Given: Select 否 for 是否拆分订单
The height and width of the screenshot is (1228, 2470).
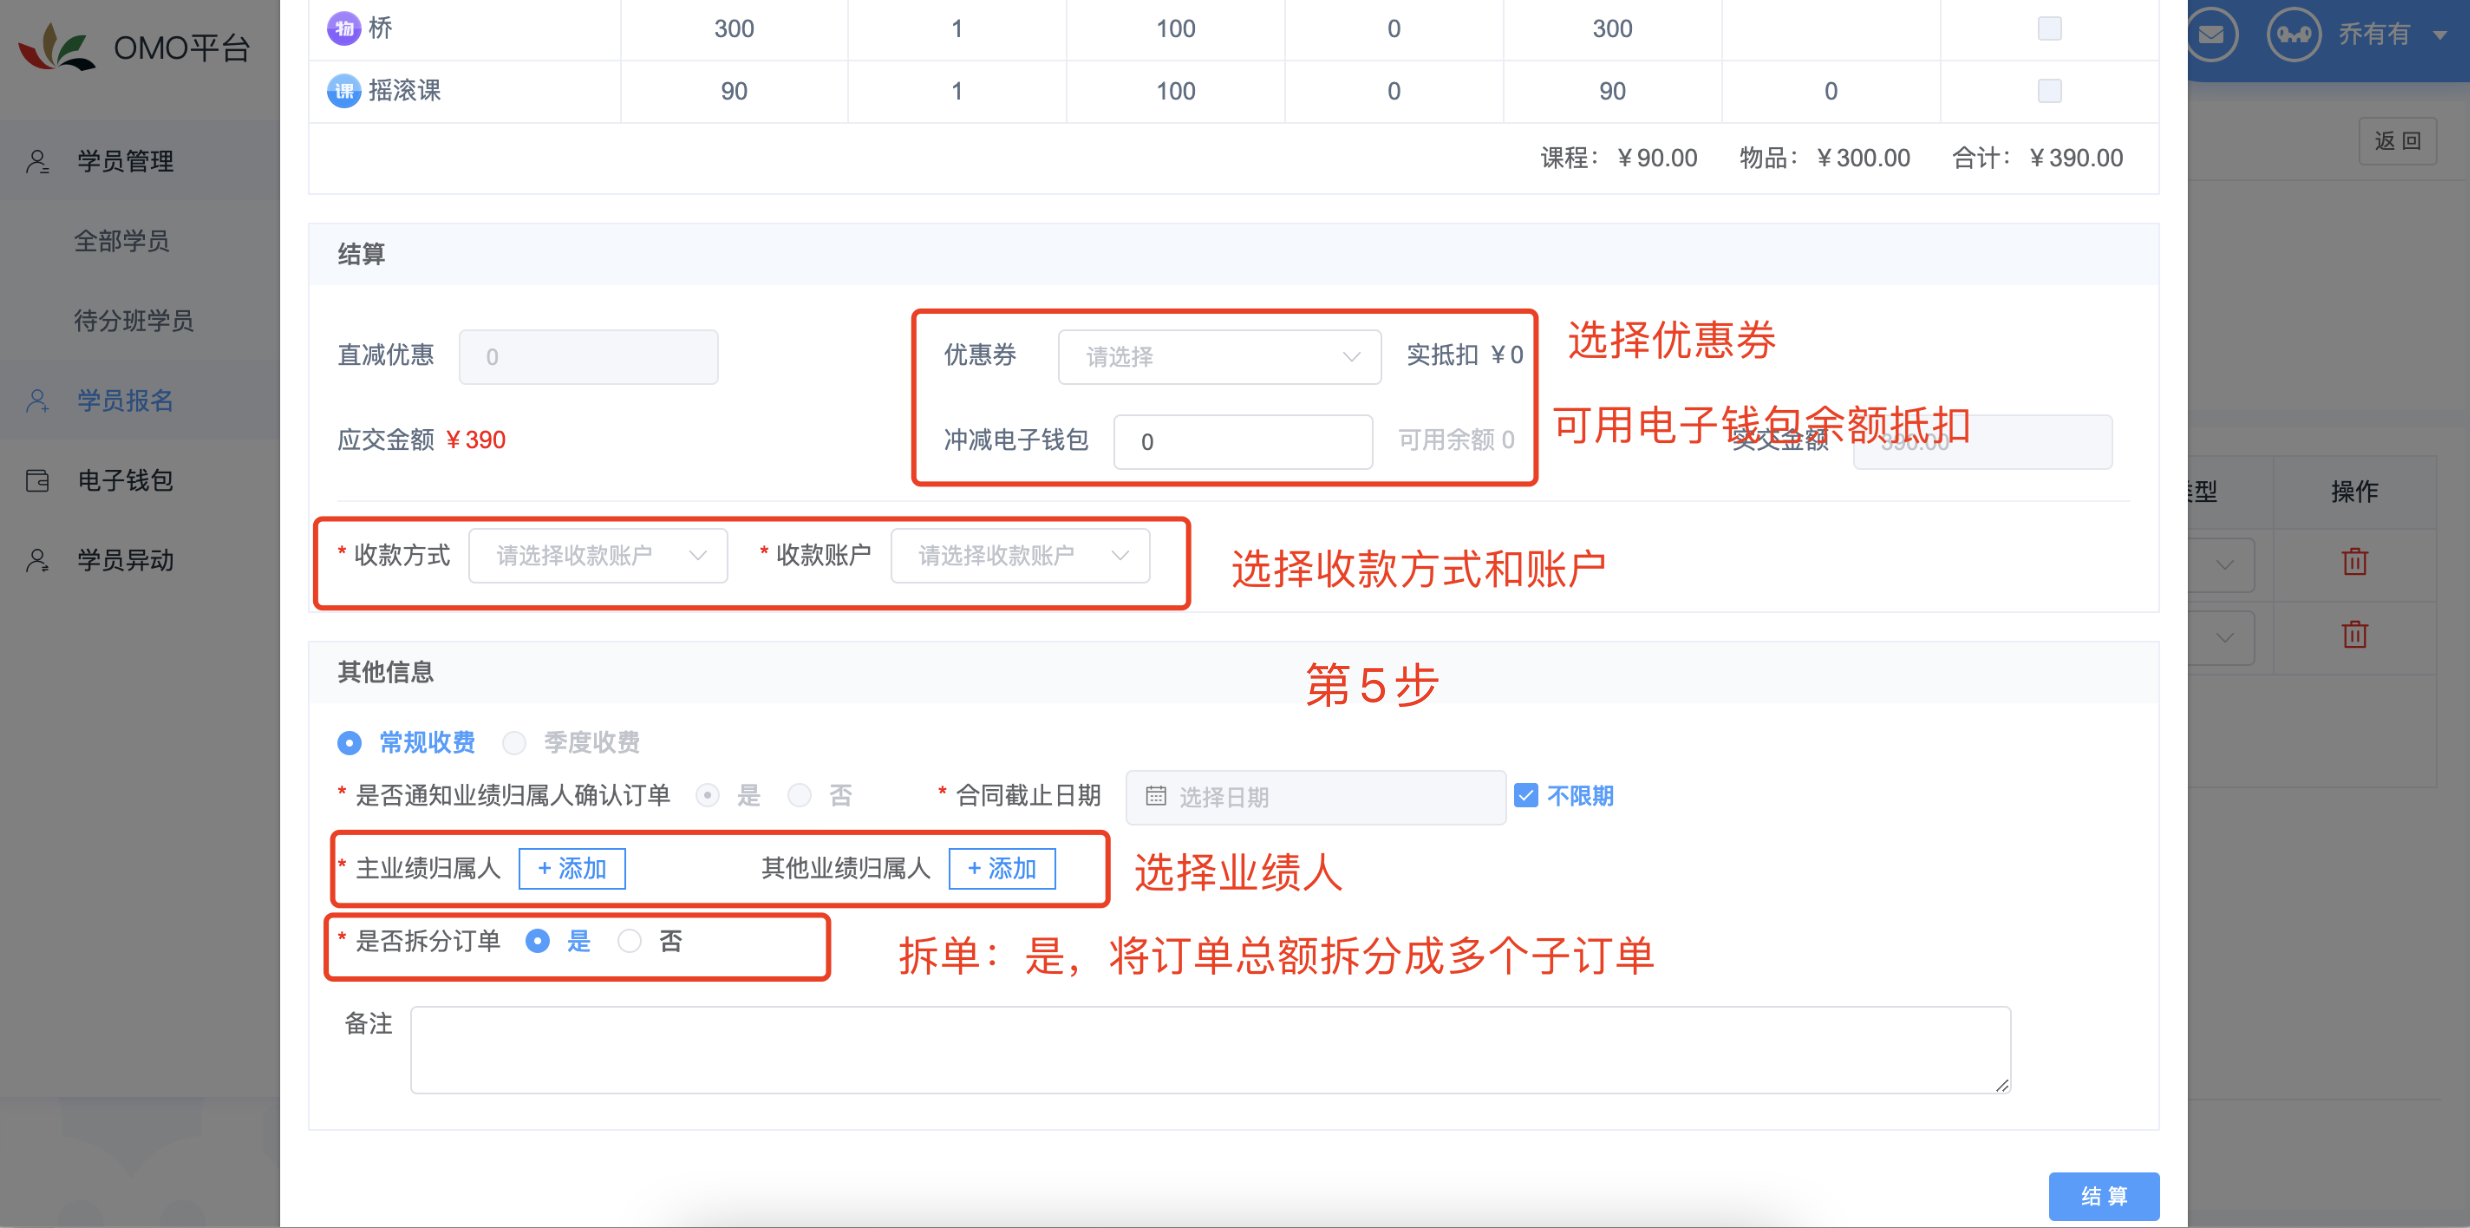Looking at the screenshot, I should [629, 941].
